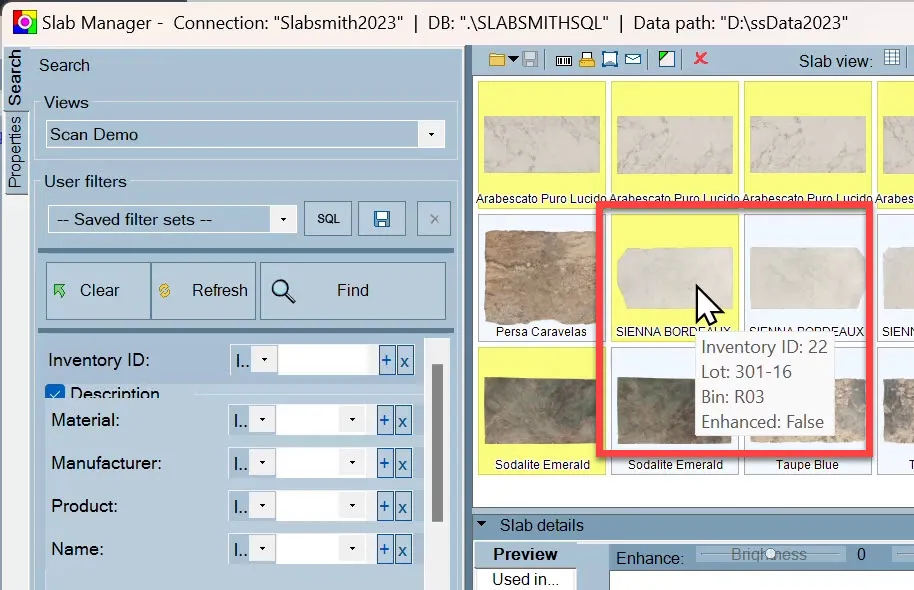Uncheck the Description checkbox

pos(55,392)
